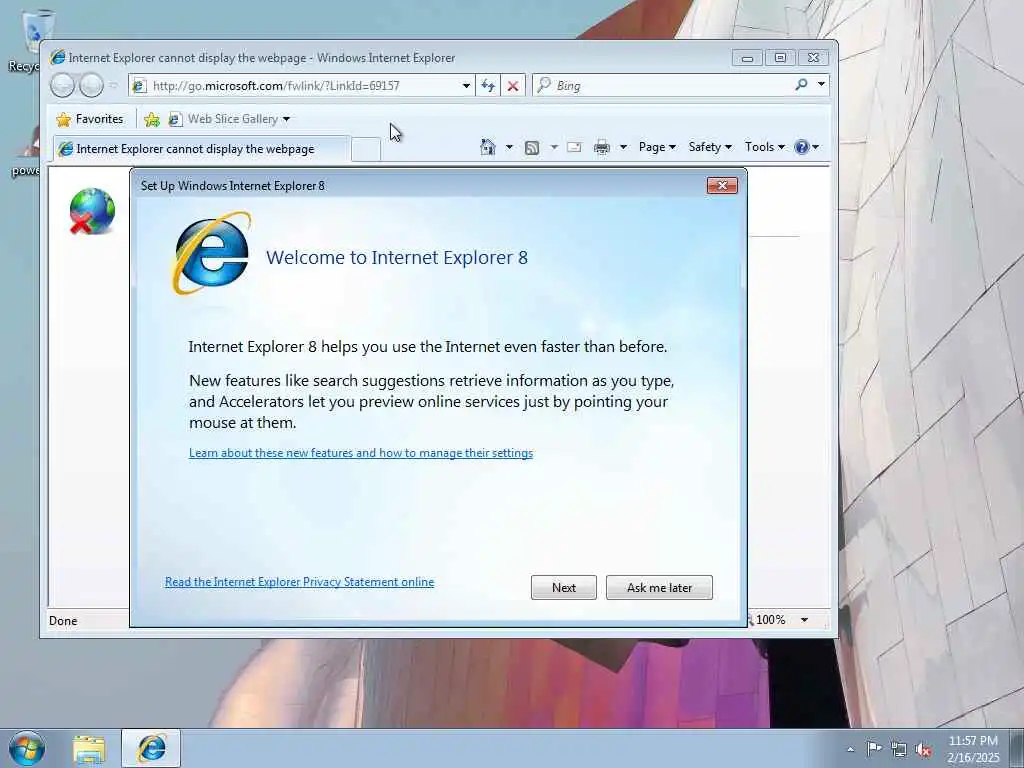Select the 'Internet Explorer cannot display the webpage' tab
This screenshot has height=768, width=1024.
pyautogui.click(x=201, y=149)
